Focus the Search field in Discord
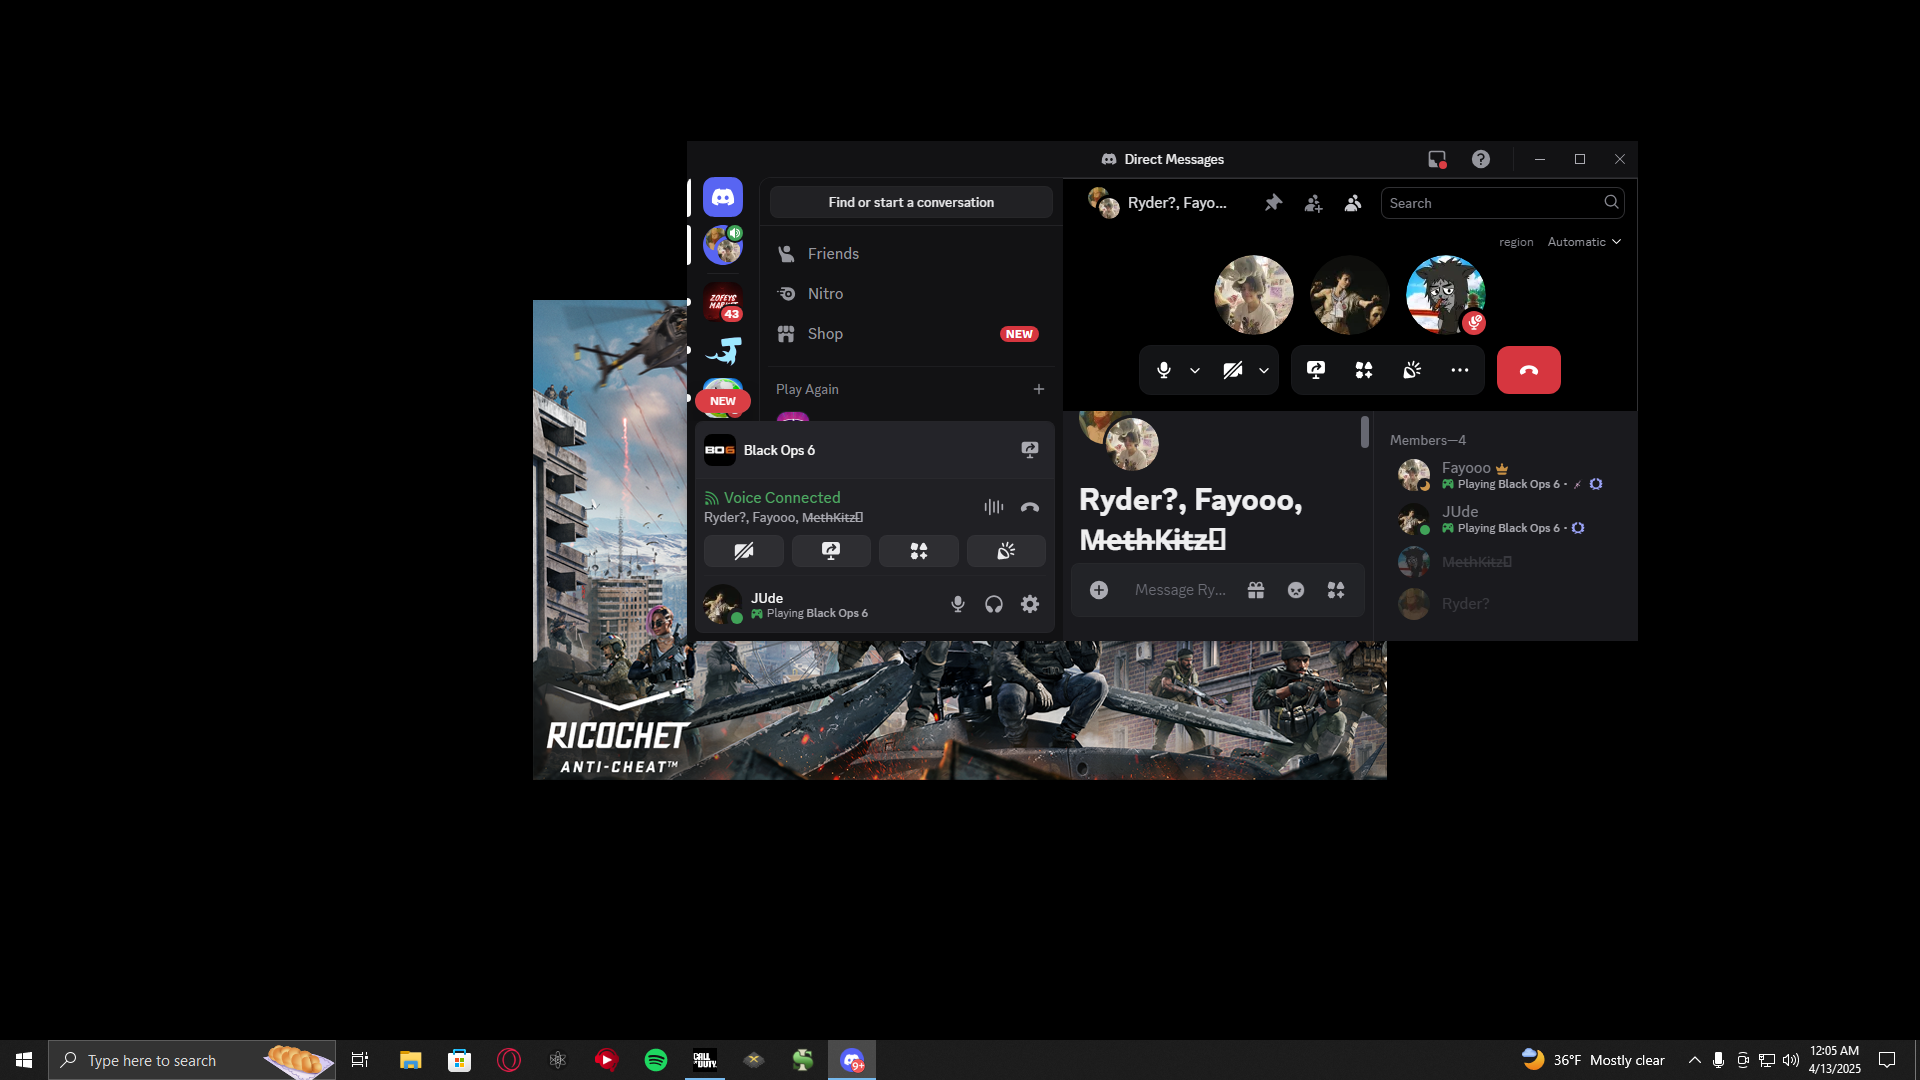The height and width of the screenshot is (1080, 1920). coord(1502,203)
